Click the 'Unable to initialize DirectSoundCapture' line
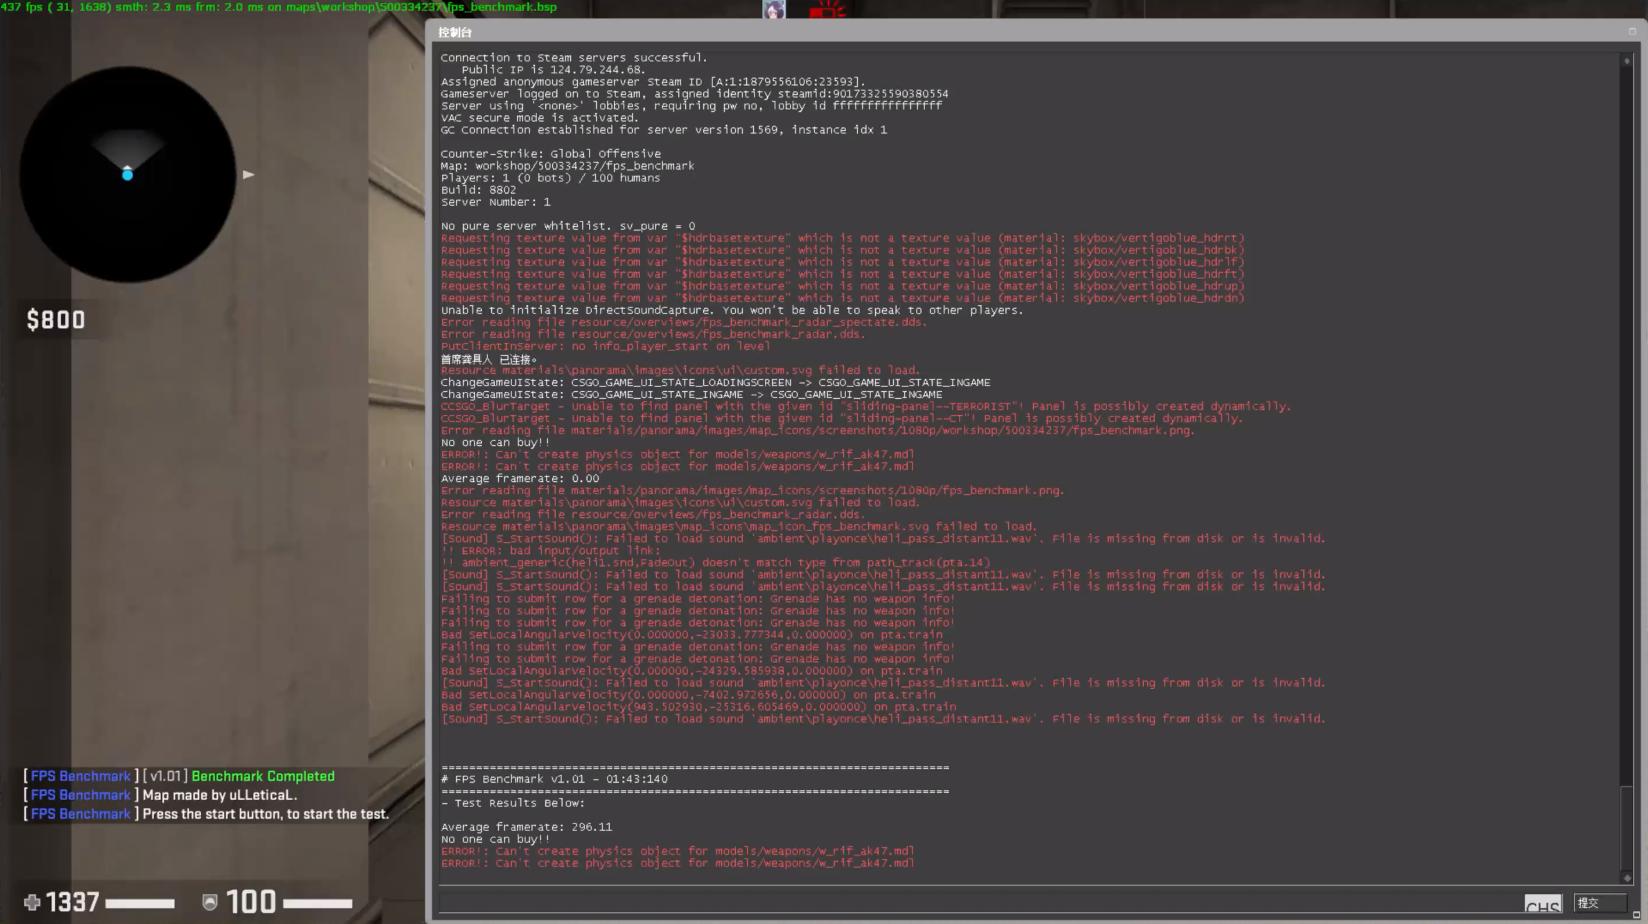The image size is (1648, 924). click(732, 310)
